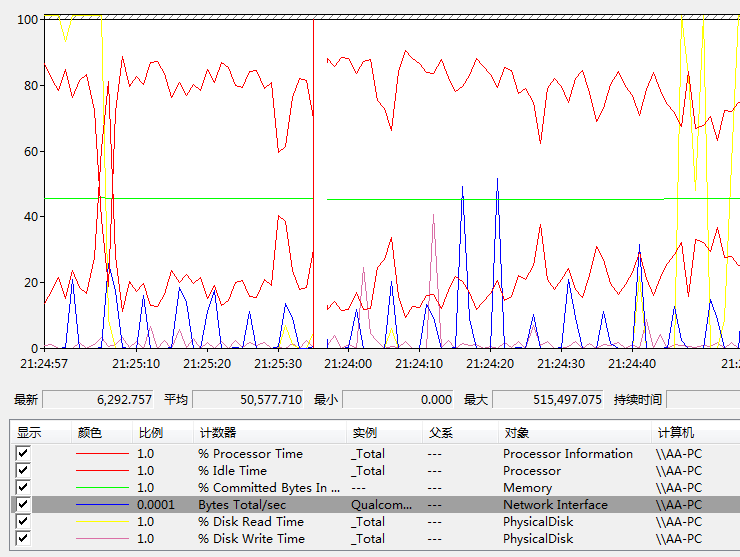Click the 最小 value field 0.000
740x557 pixels.
[x=398, y=400]
